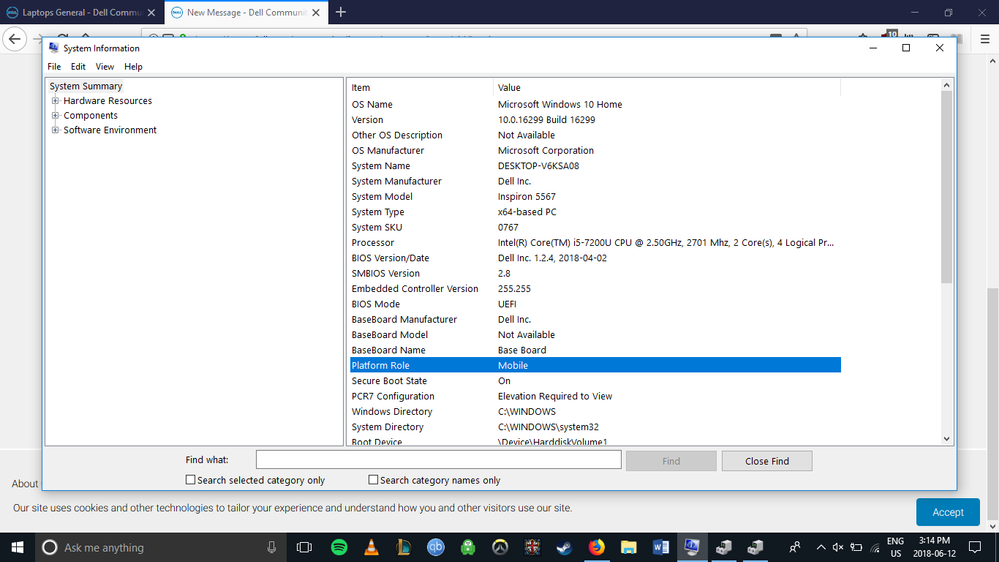Open clock showing 3:14 PM
The image size is (999, 562).
click(934, 547)
